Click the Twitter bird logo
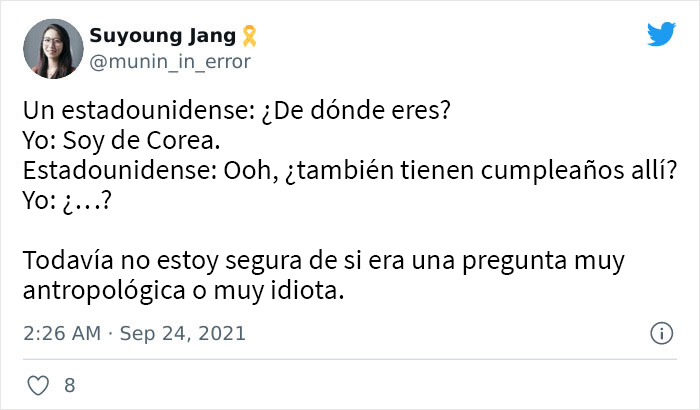This screenshot has width=700, height=410. click(x=661, y=35)
